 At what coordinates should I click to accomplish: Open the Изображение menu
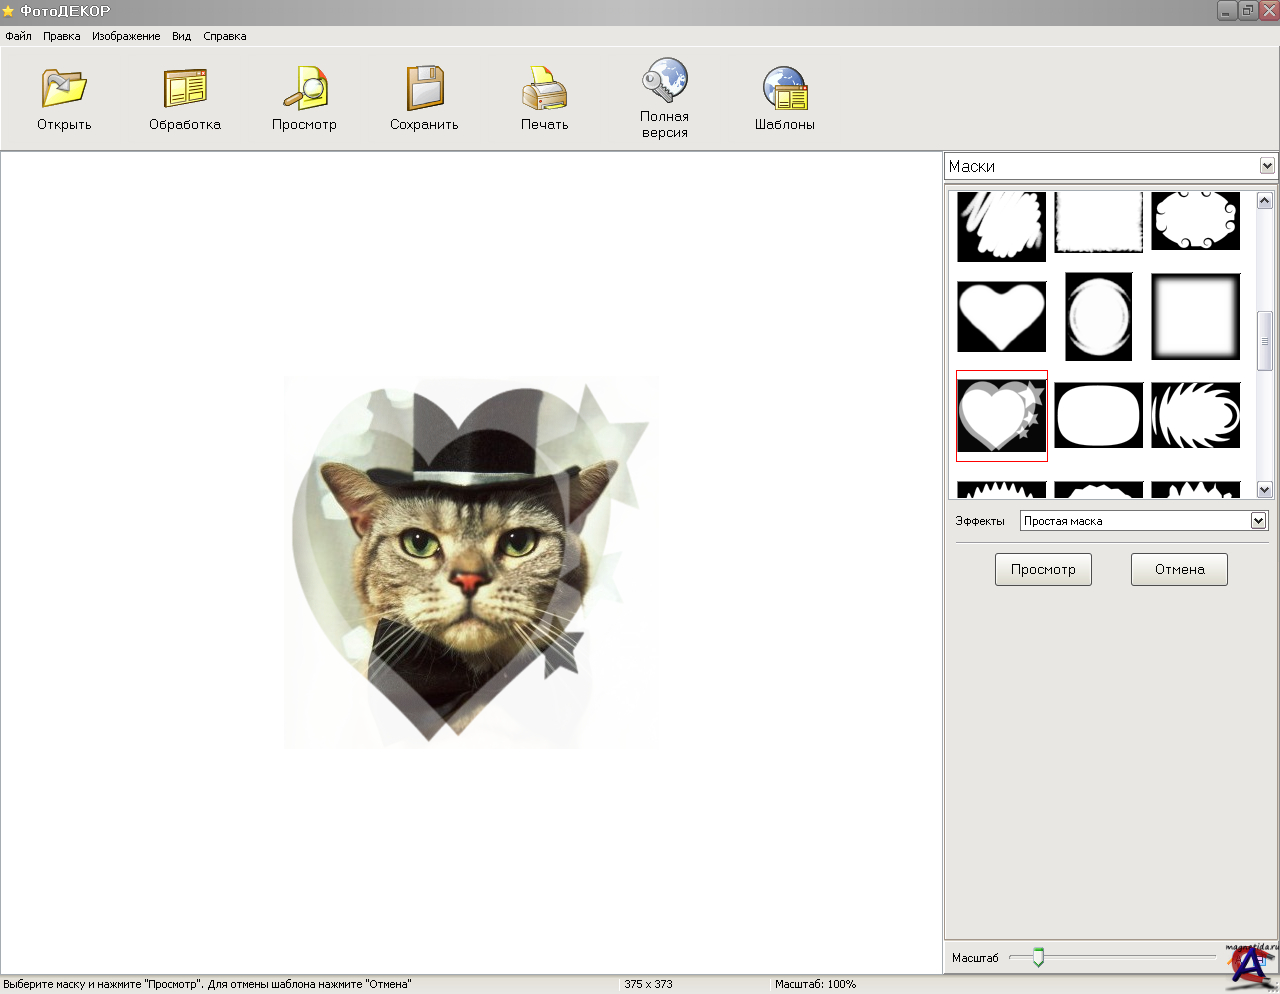126,36
